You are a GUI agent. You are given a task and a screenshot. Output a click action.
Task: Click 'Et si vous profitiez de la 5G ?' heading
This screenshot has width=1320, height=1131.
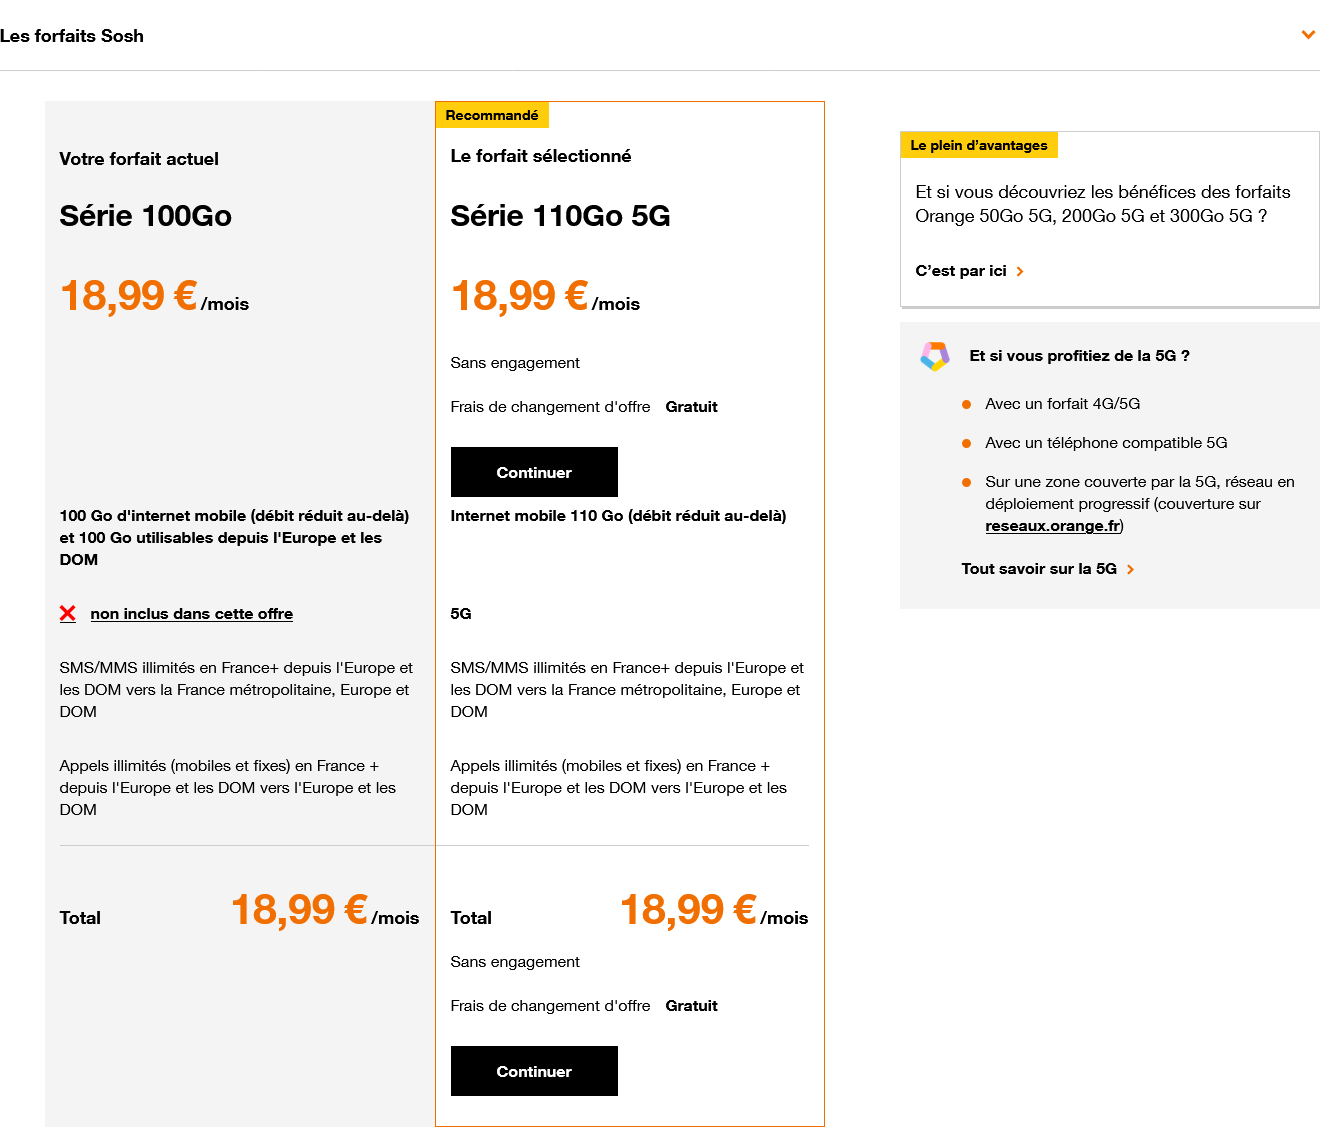click(x=1080, y=356)
